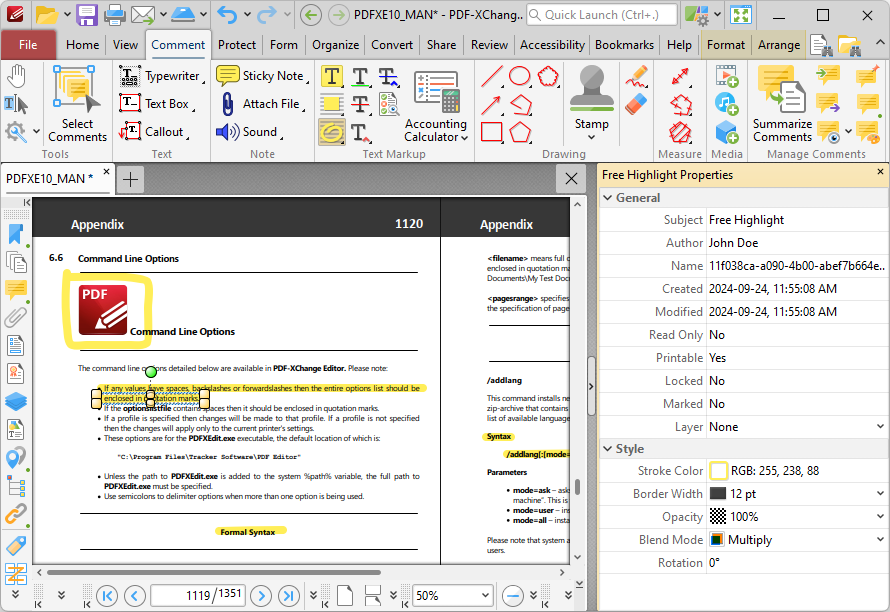Select the Arrow drawing tool
This screenshot has width=890, height=612.
pyautogui.click(x=492, y=104)
